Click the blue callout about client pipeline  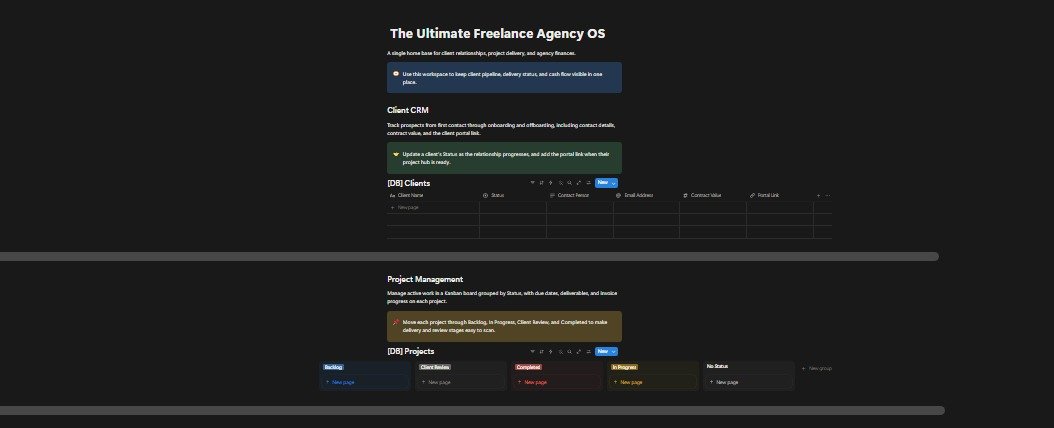tap(504, 78)
